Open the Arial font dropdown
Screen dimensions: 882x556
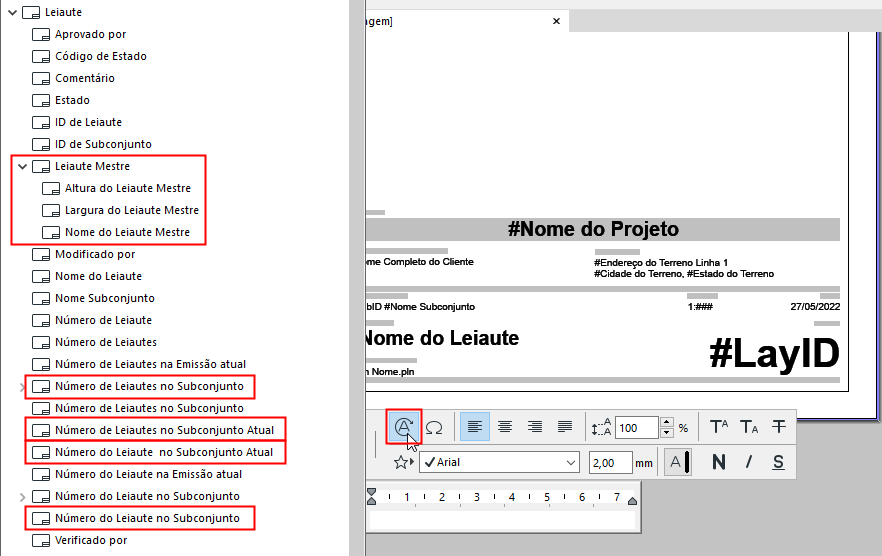click(x=500, y=463)
